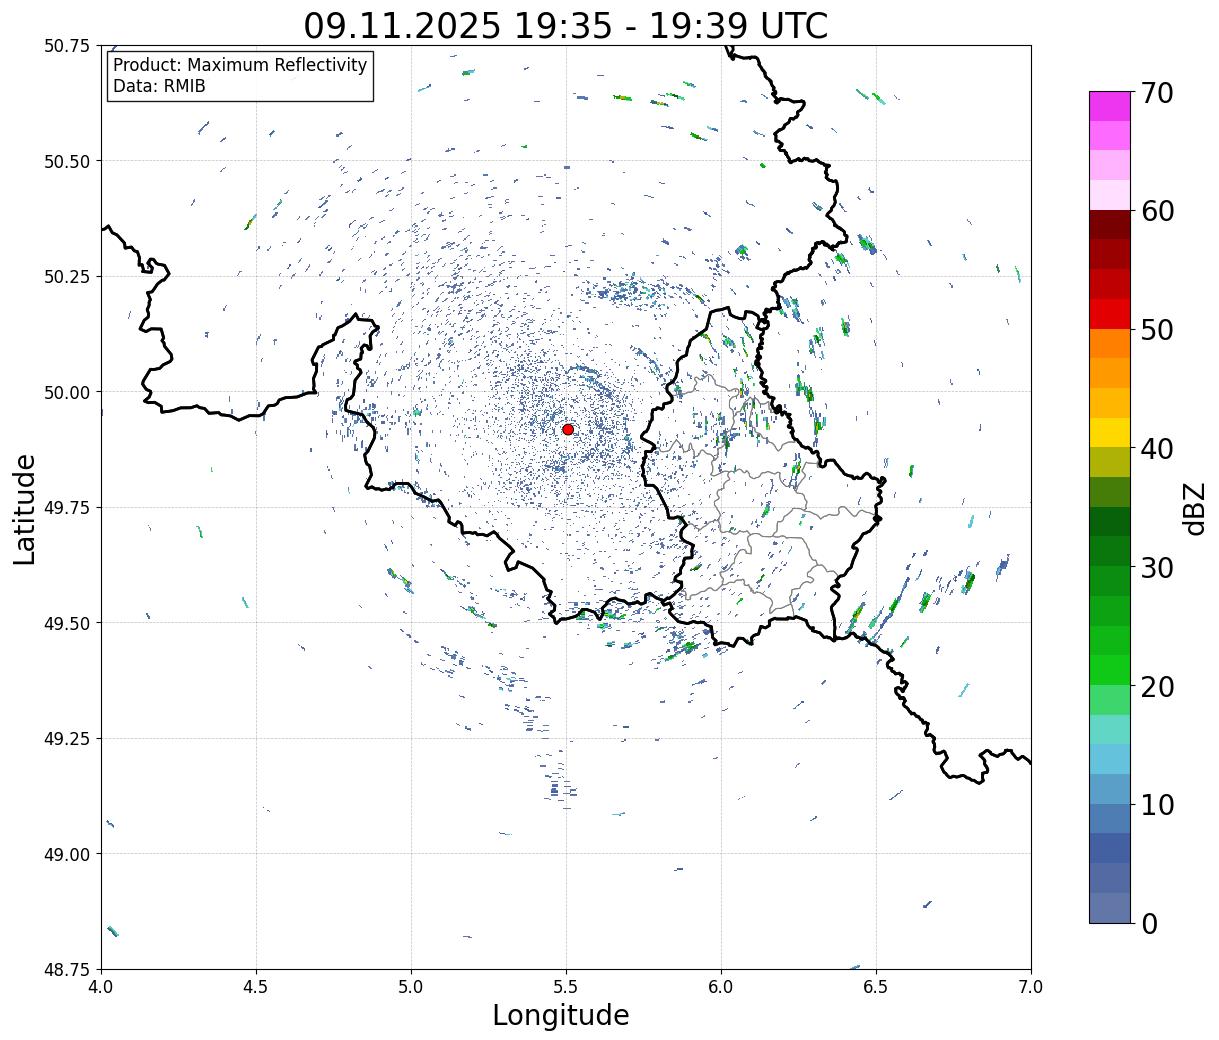Screen dimensions: 1219x1040
Task: Click latitude tick label '49.00'
Action: tap(66, 854)
